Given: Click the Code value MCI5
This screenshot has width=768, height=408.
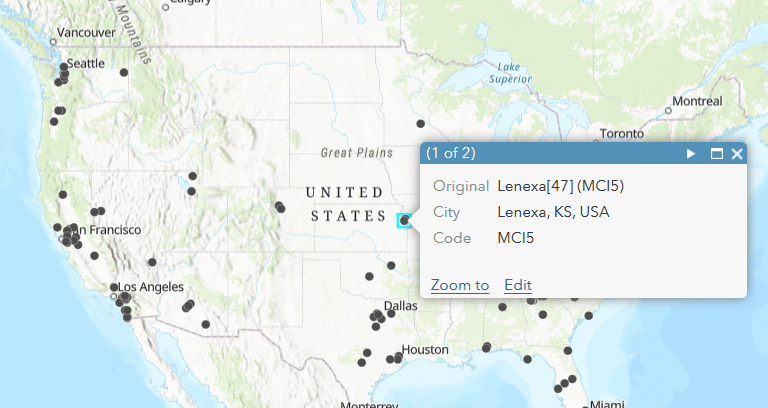Looking at the screenshot, I should [515, 238].
